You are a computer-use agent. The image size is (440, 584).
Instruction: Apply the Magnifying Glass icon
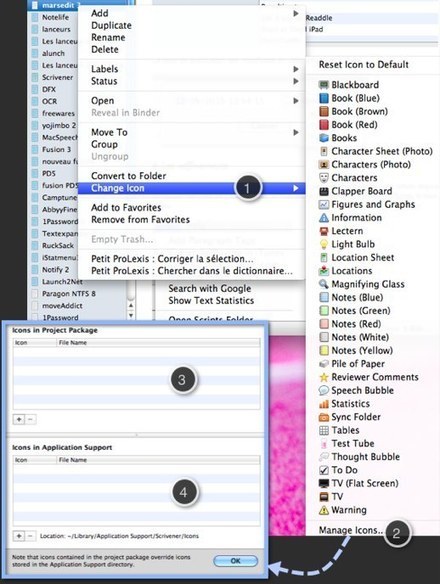point(362,284)
